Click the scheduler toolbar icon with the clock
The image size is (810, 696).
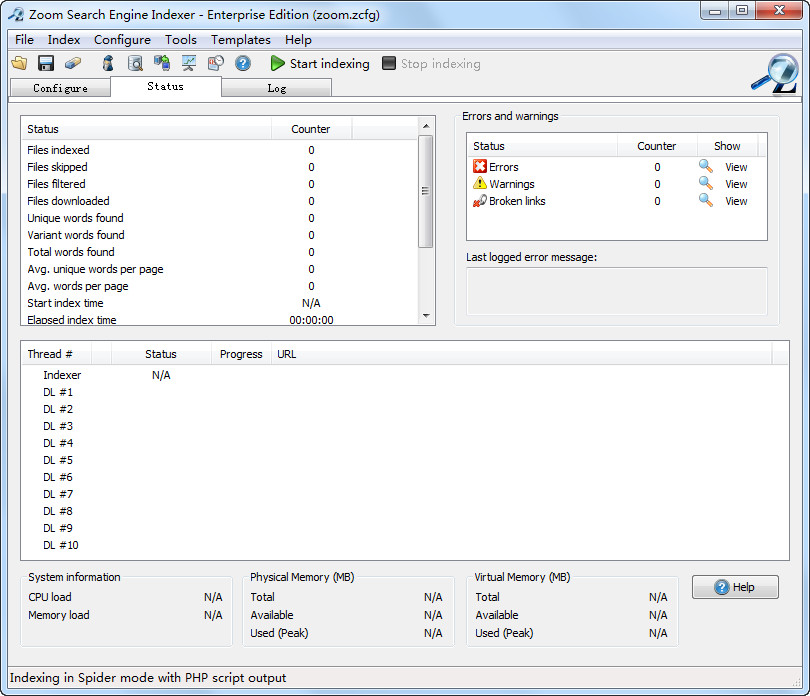pyautogui.click(x=216, y=62)
